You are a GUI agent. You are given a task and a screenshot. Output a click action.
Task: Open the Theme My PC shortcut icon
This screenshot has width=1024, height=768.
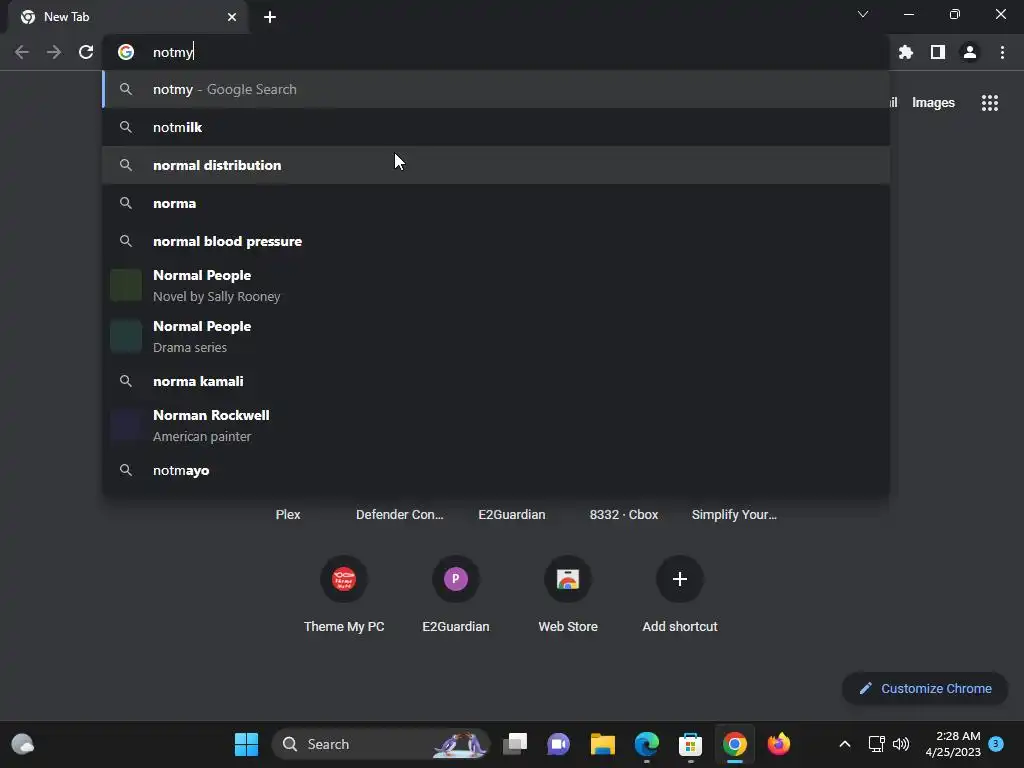[344, 579]
